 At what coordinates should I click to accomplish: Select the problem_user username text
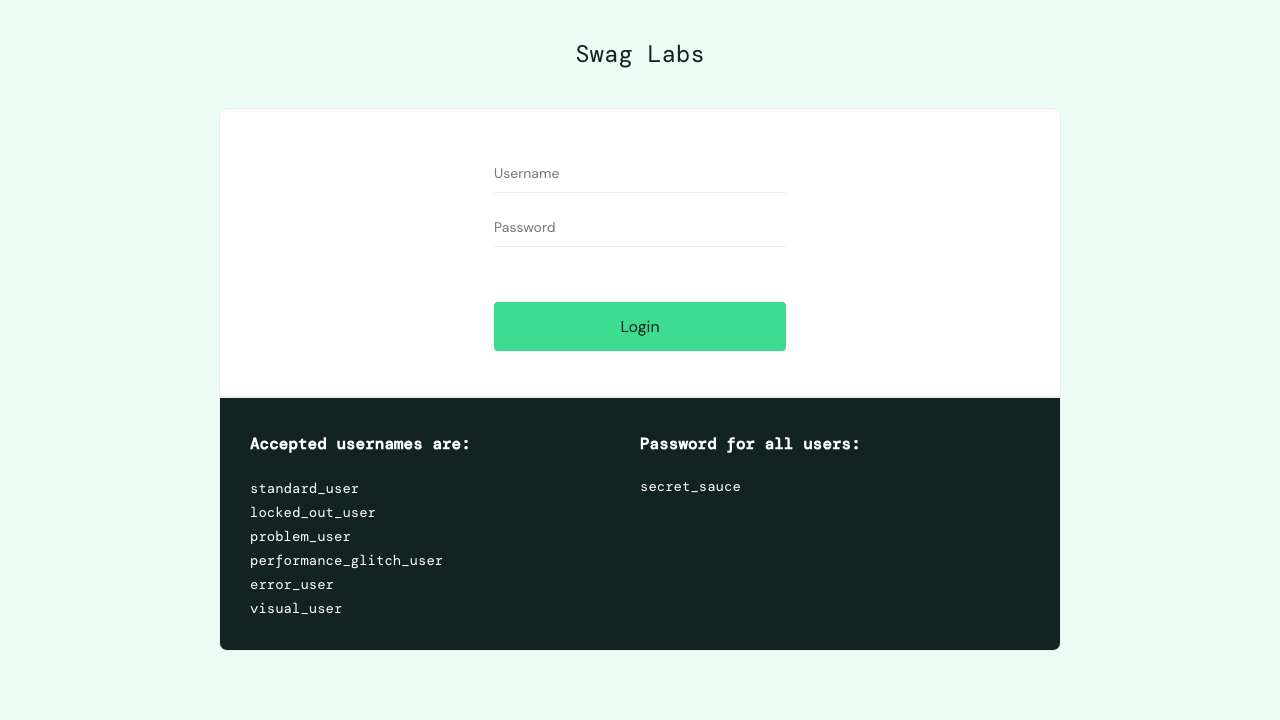click(300, 536)
